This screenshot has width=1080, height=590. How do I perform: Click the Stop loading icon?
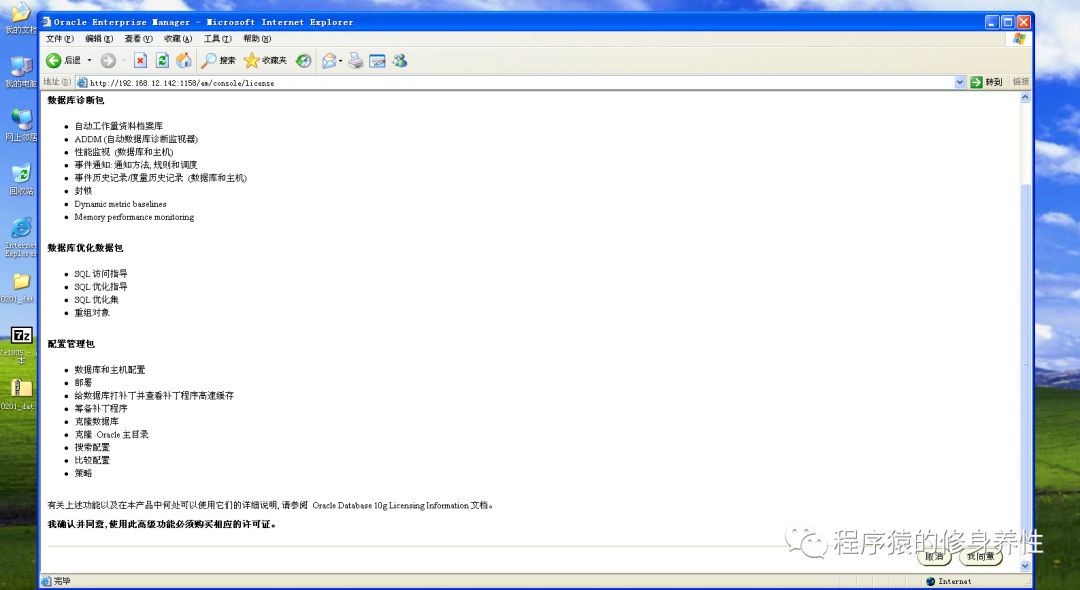140,60
